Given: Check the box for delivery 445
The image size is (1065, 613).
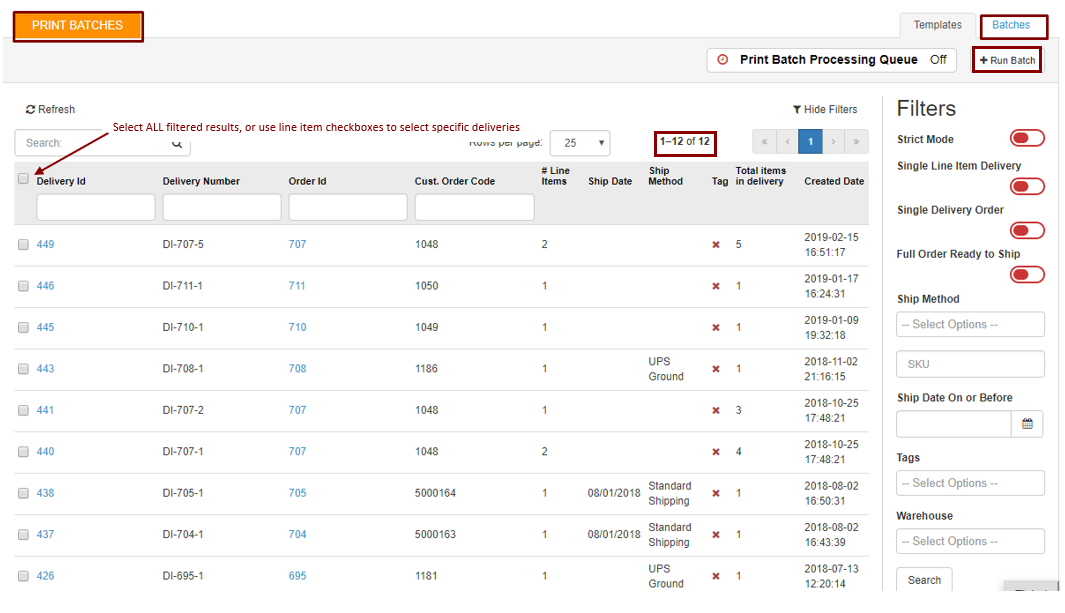Looking at the screenshot, I should [x=23, y=327].
